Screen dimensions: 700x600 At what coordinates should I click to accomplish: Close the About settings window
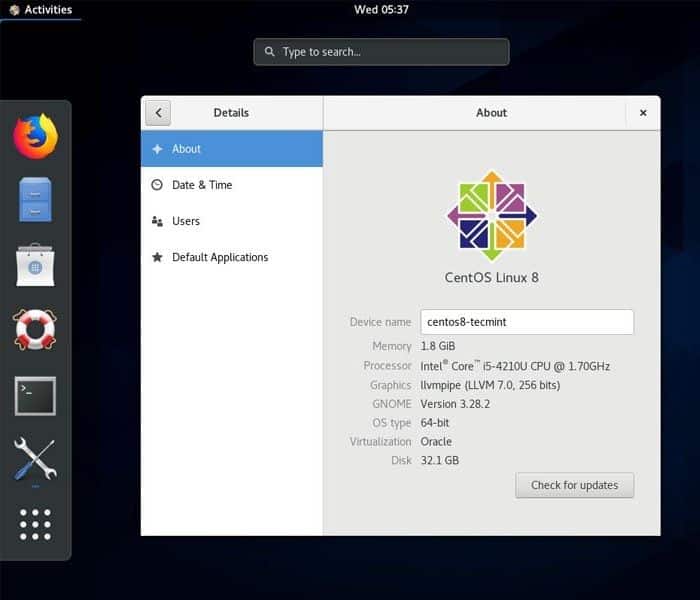pyautogui.click(x=643, y=113)
